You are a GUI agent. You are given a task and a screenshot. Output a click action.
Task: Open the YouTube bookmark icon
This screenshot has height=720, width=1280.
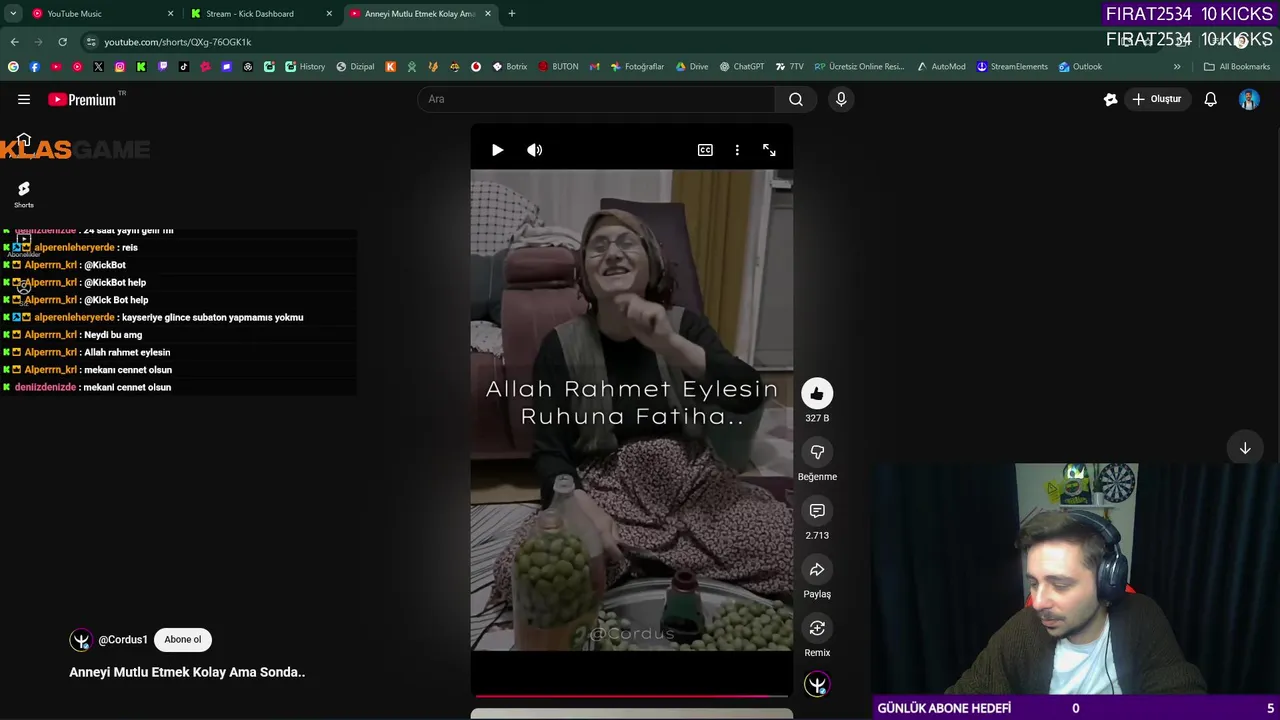click(x=56, y=67)
